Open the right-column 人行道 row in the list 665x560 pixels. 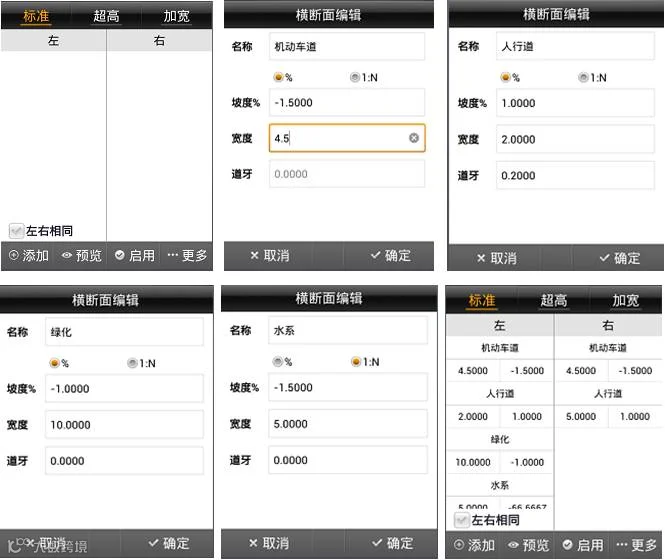coord(608,394)
